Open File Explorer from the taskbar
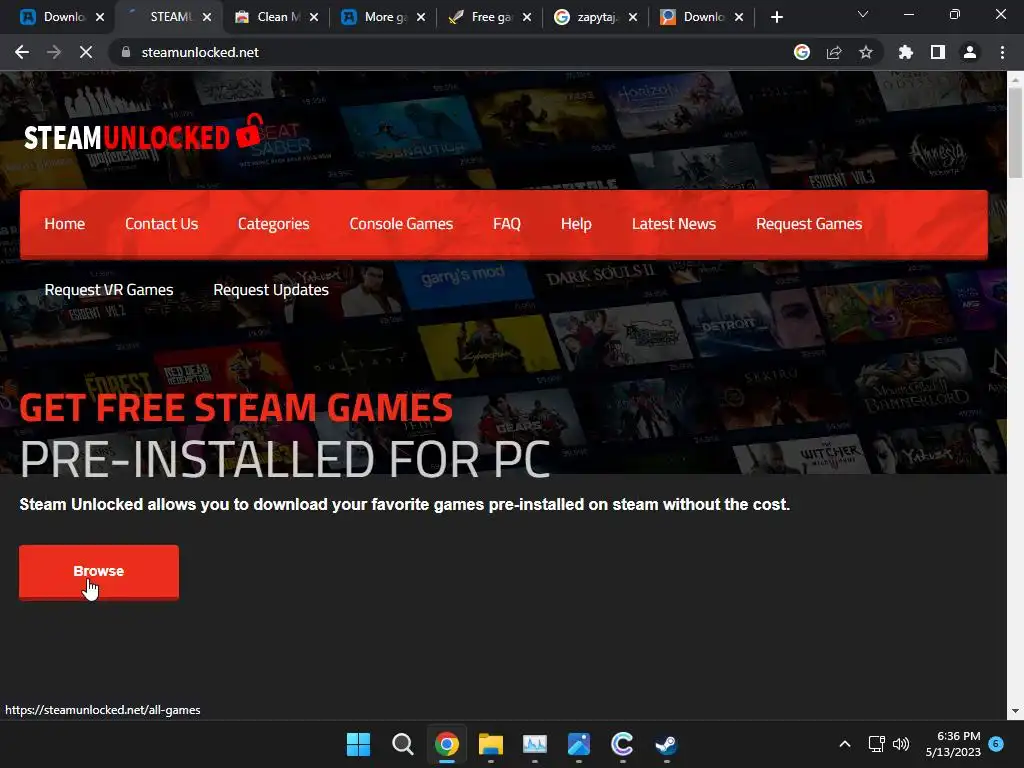Image resolution: width=1024 pixels, height=768 pixels. (490, 744)
